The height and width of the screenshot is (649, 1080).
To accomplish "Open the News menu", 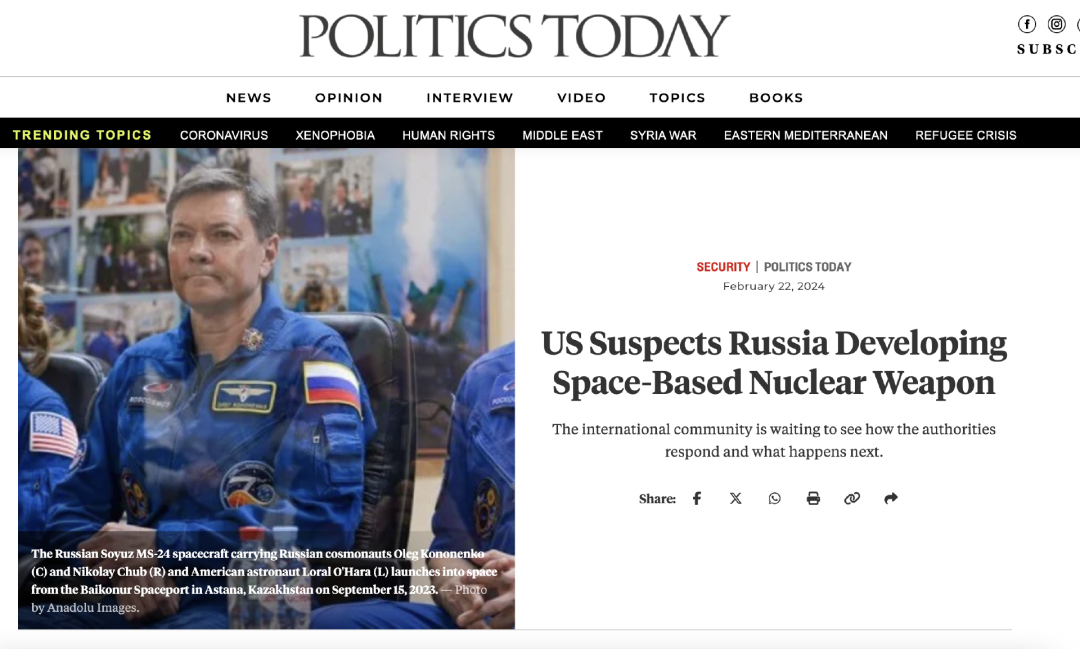I will 249,98.
